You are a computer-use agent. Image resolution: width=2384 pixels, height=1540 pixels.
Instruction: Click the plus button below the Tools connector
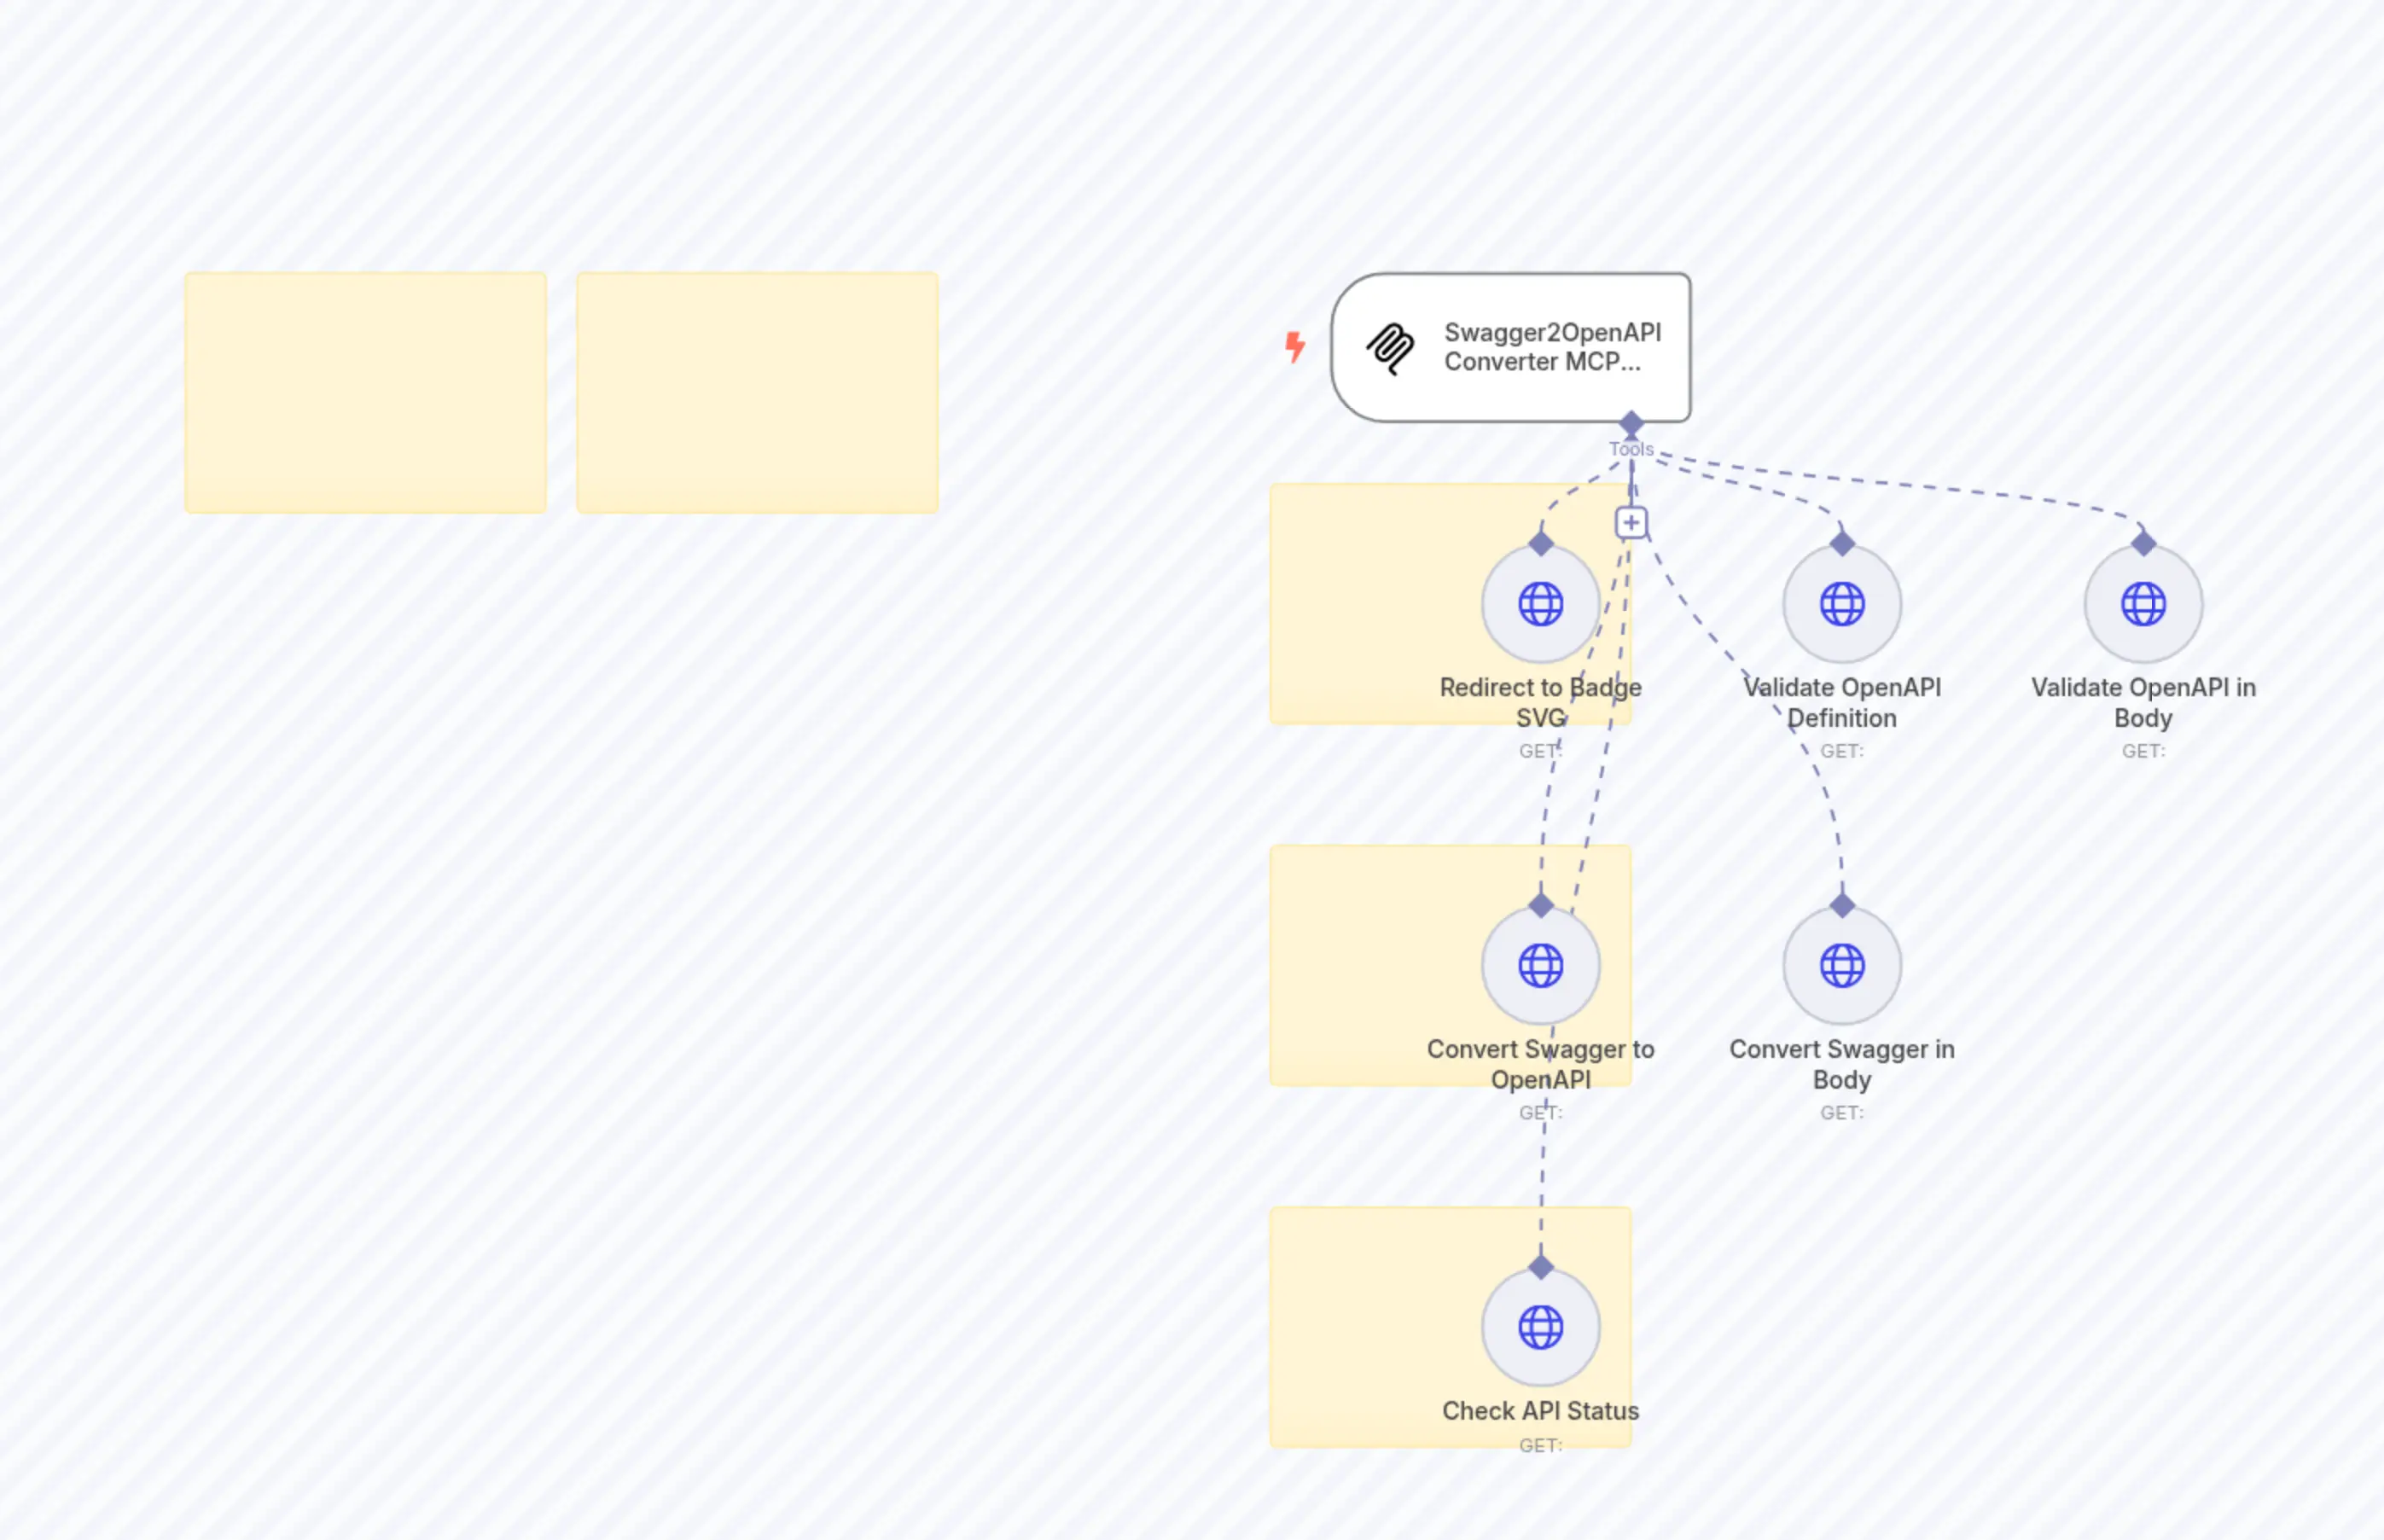click(1632, 521)
